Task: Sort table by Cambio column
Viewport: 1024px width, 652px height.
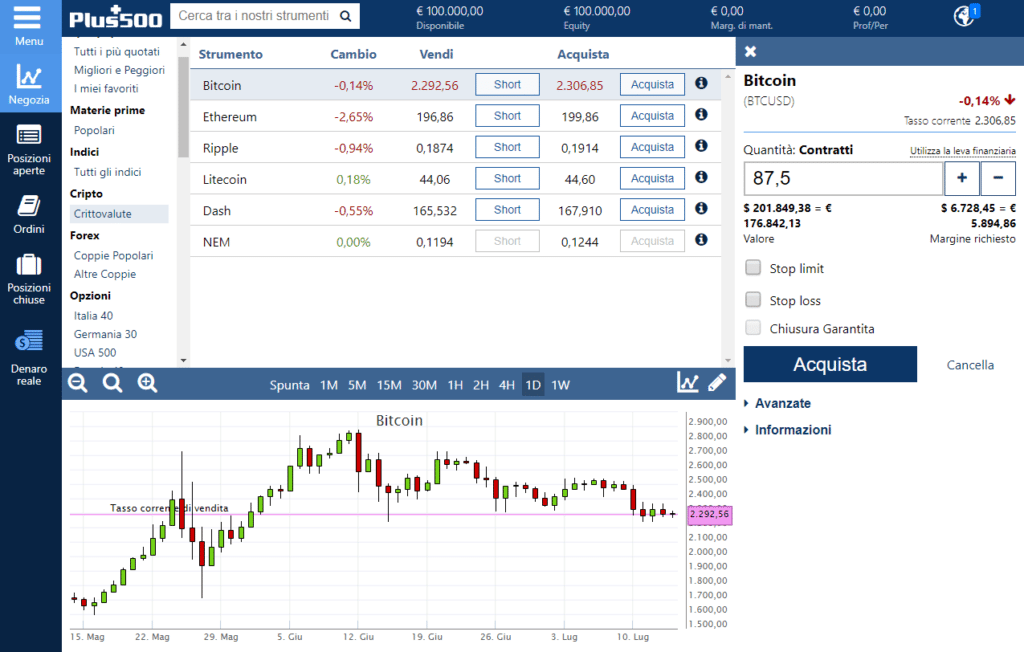Action: [353, 54]
